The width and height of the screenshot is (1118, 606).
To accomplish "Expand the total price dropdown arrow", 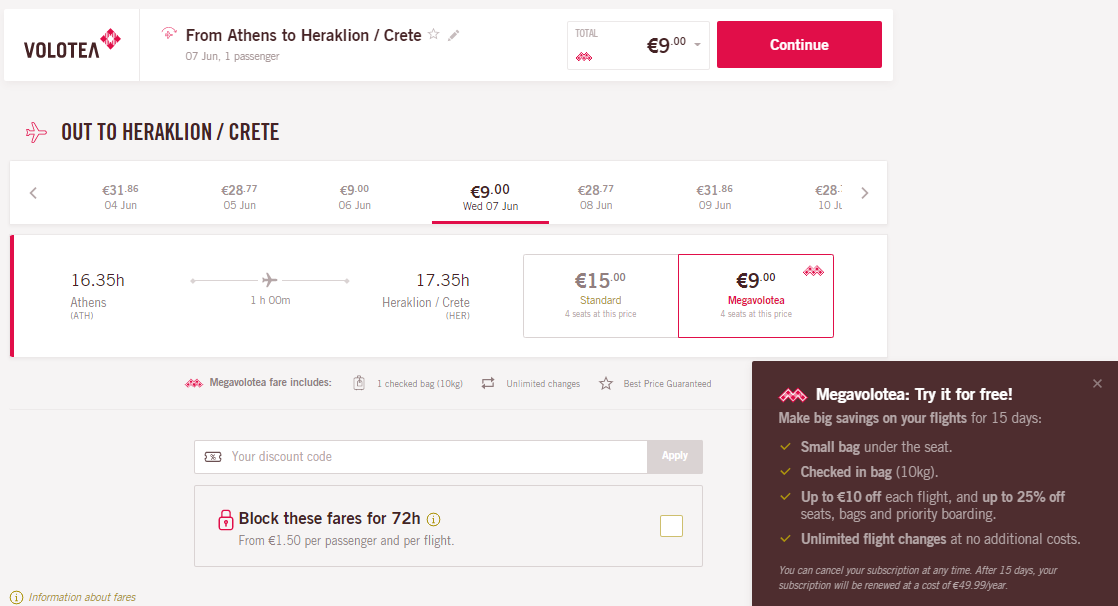I will click(697, 45).
